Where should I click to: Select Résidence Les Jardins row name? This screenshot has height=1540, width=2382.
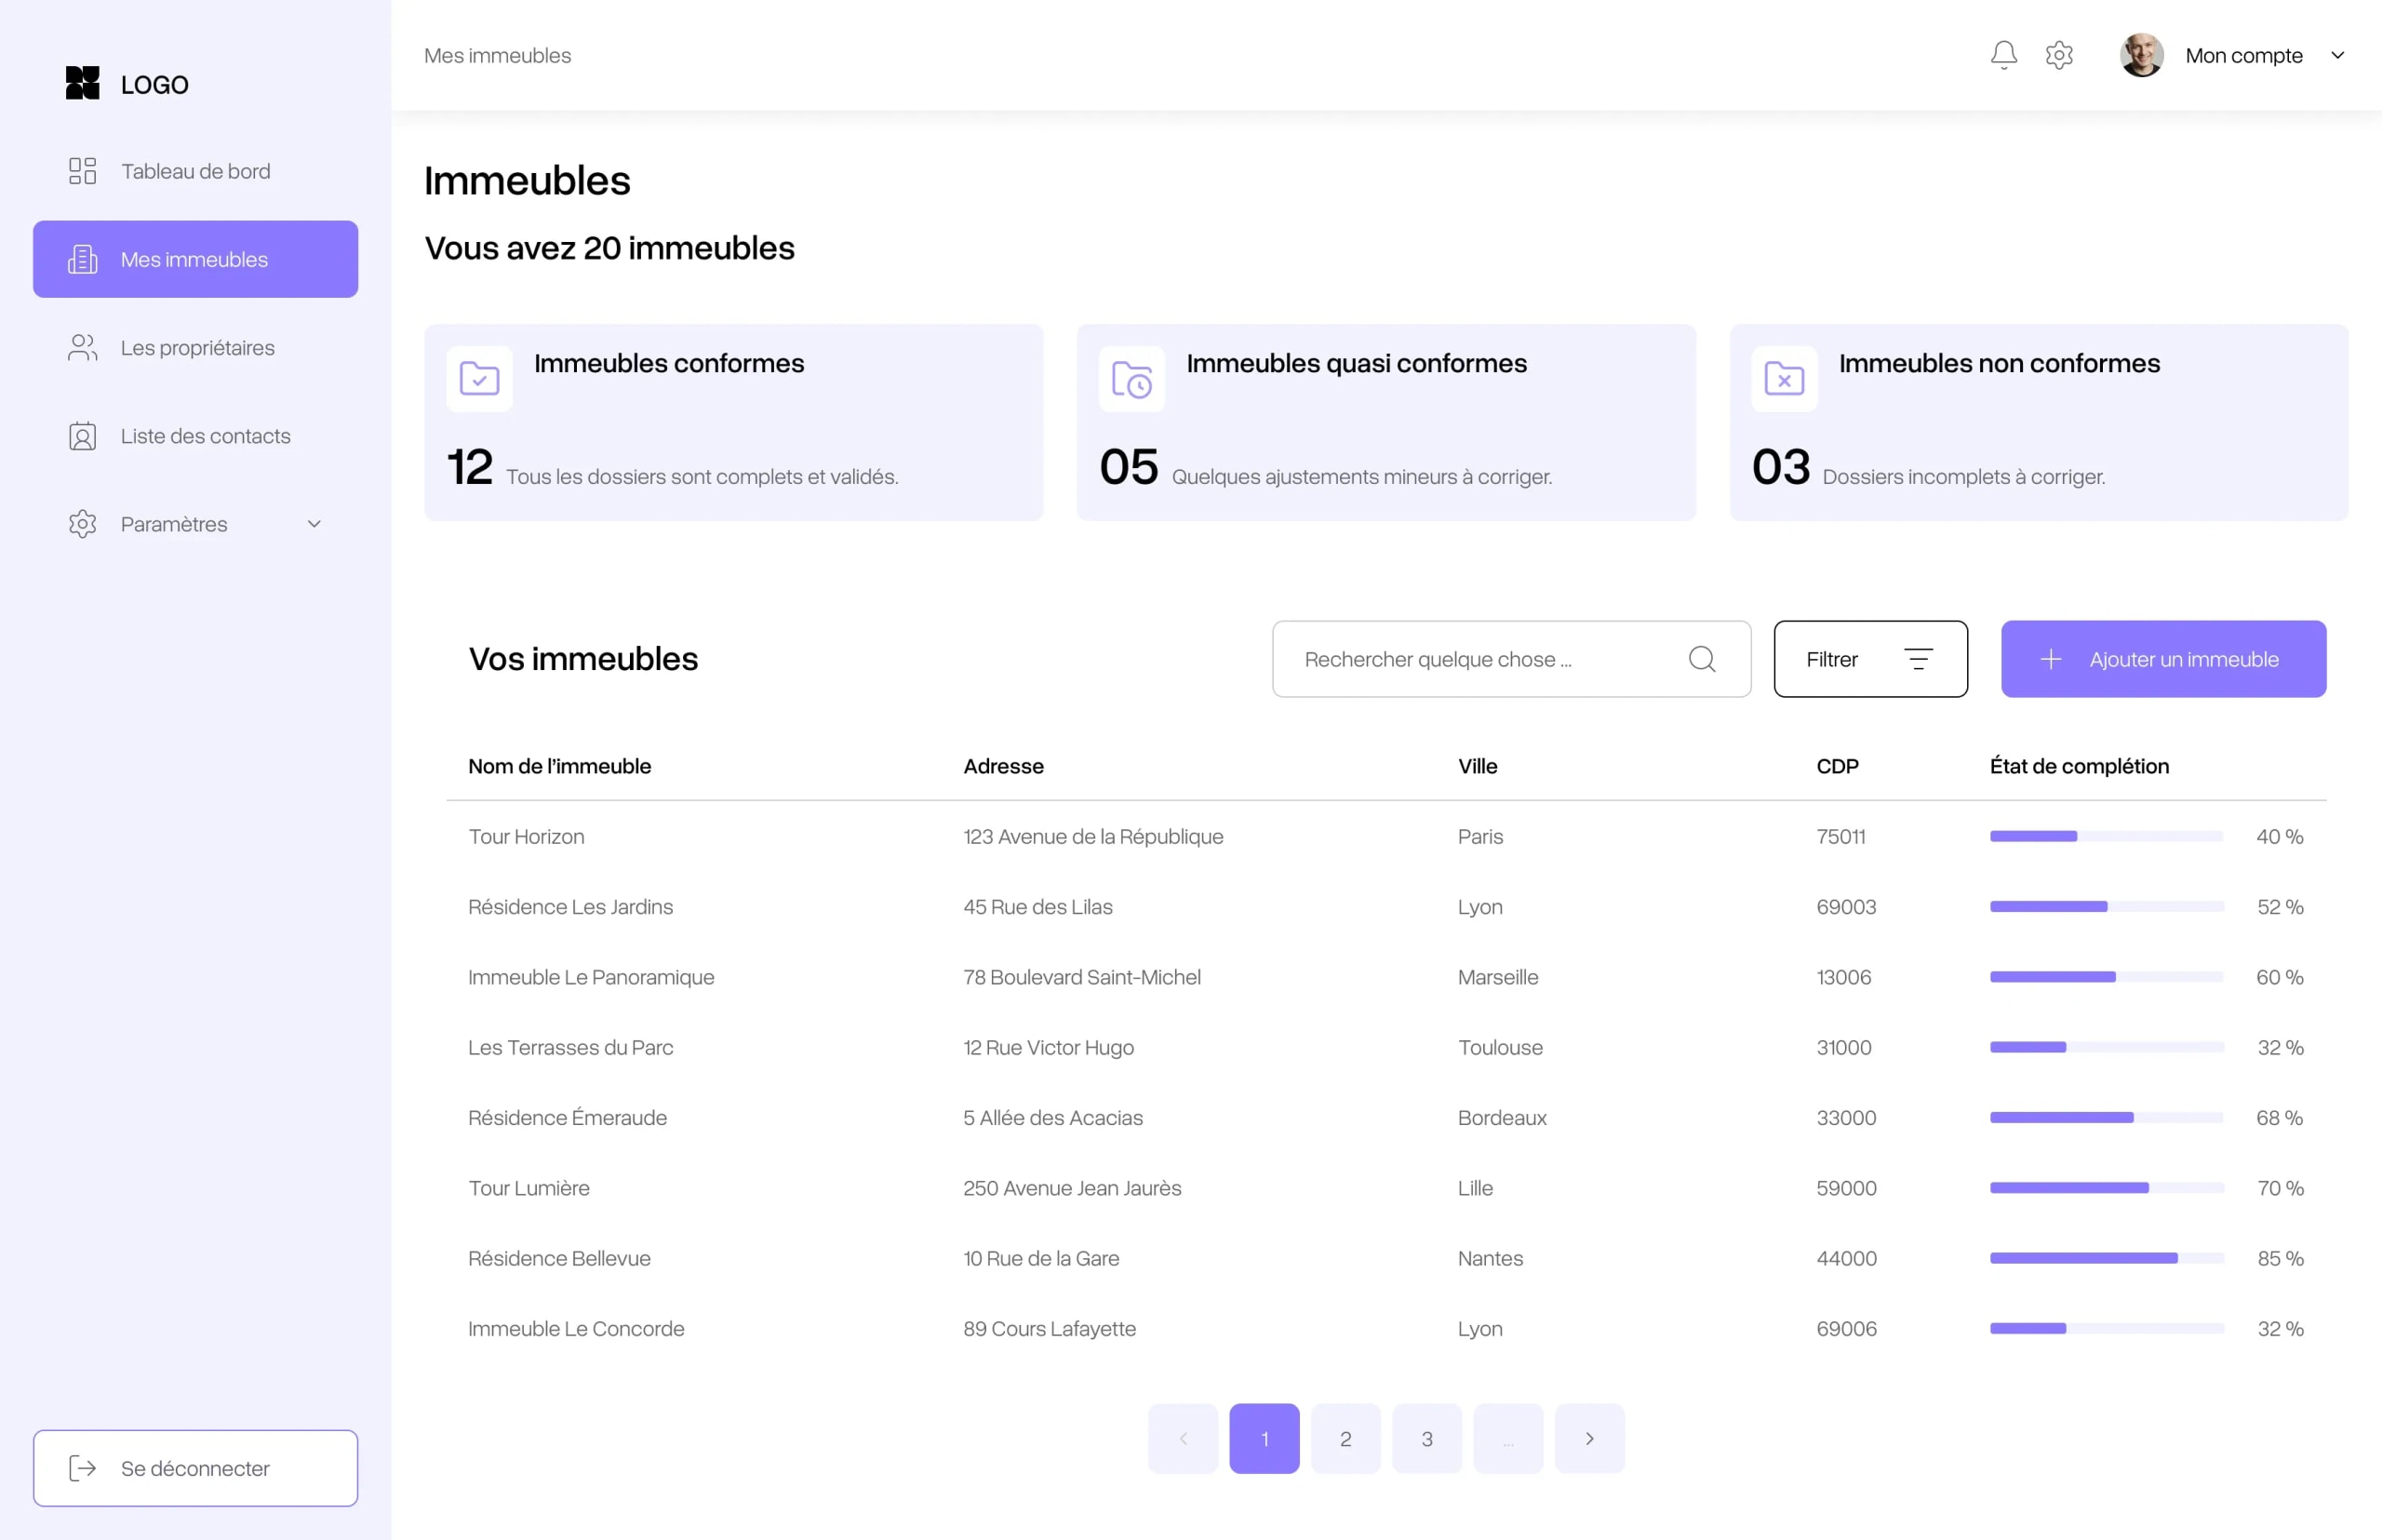(570, 907)
